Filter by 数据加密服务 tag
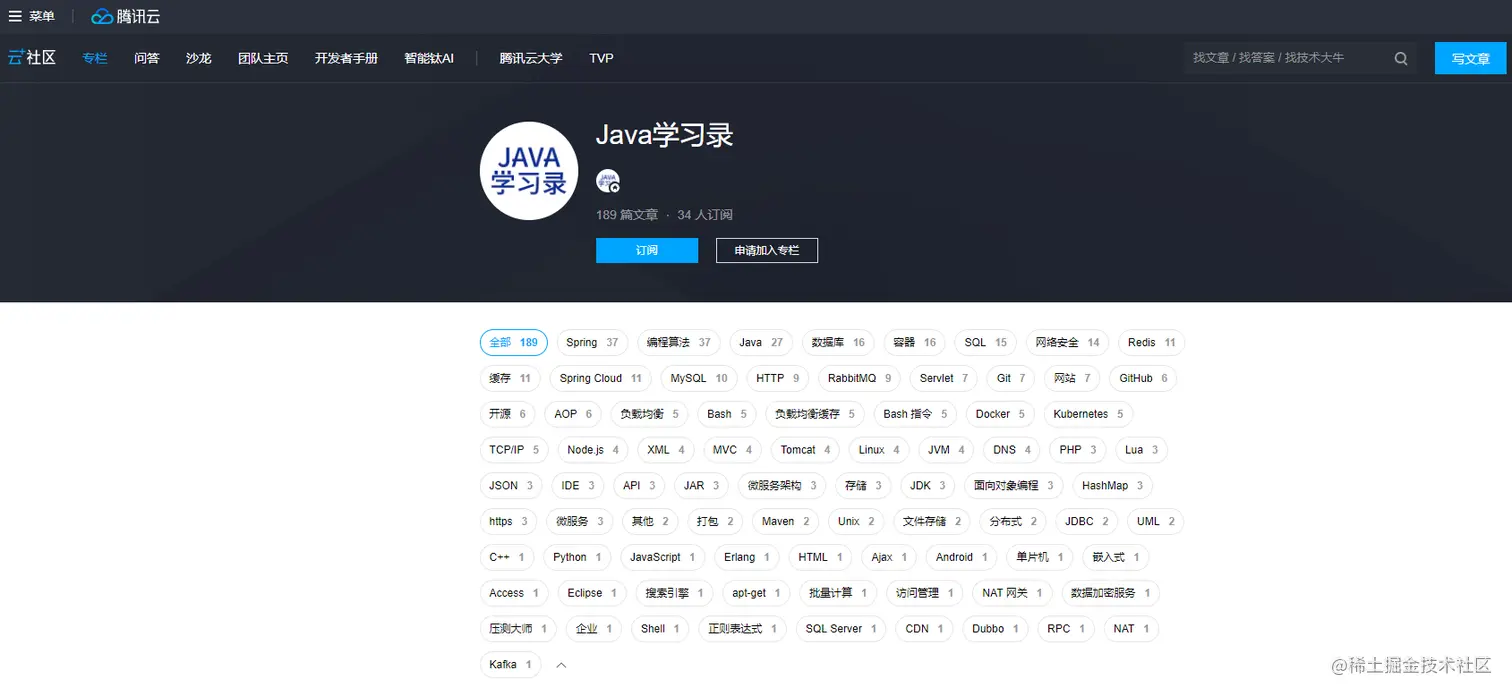 pyautogui.click(x=1110, y=593)
